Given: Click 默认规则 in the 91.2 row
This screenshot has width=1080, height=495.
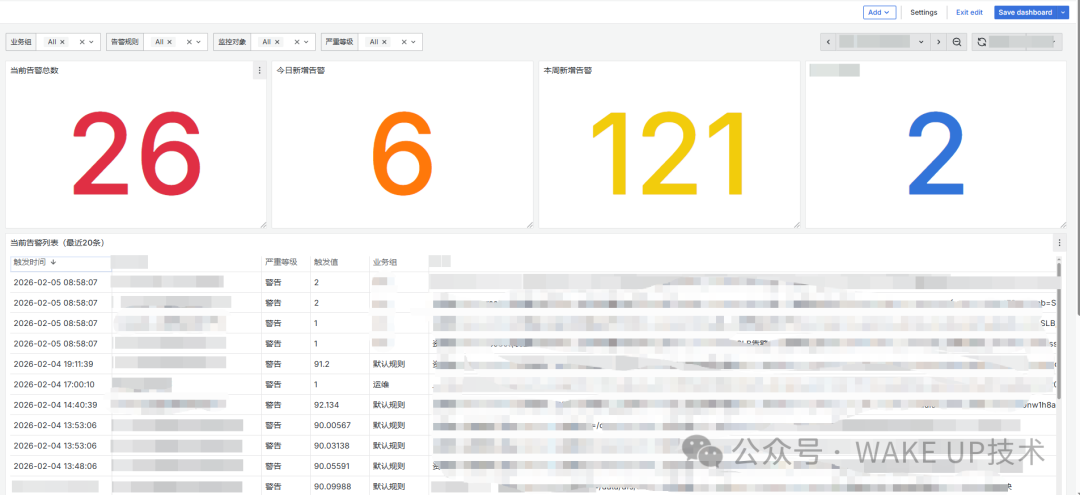Looking at the screenshot, I should 389,364.
